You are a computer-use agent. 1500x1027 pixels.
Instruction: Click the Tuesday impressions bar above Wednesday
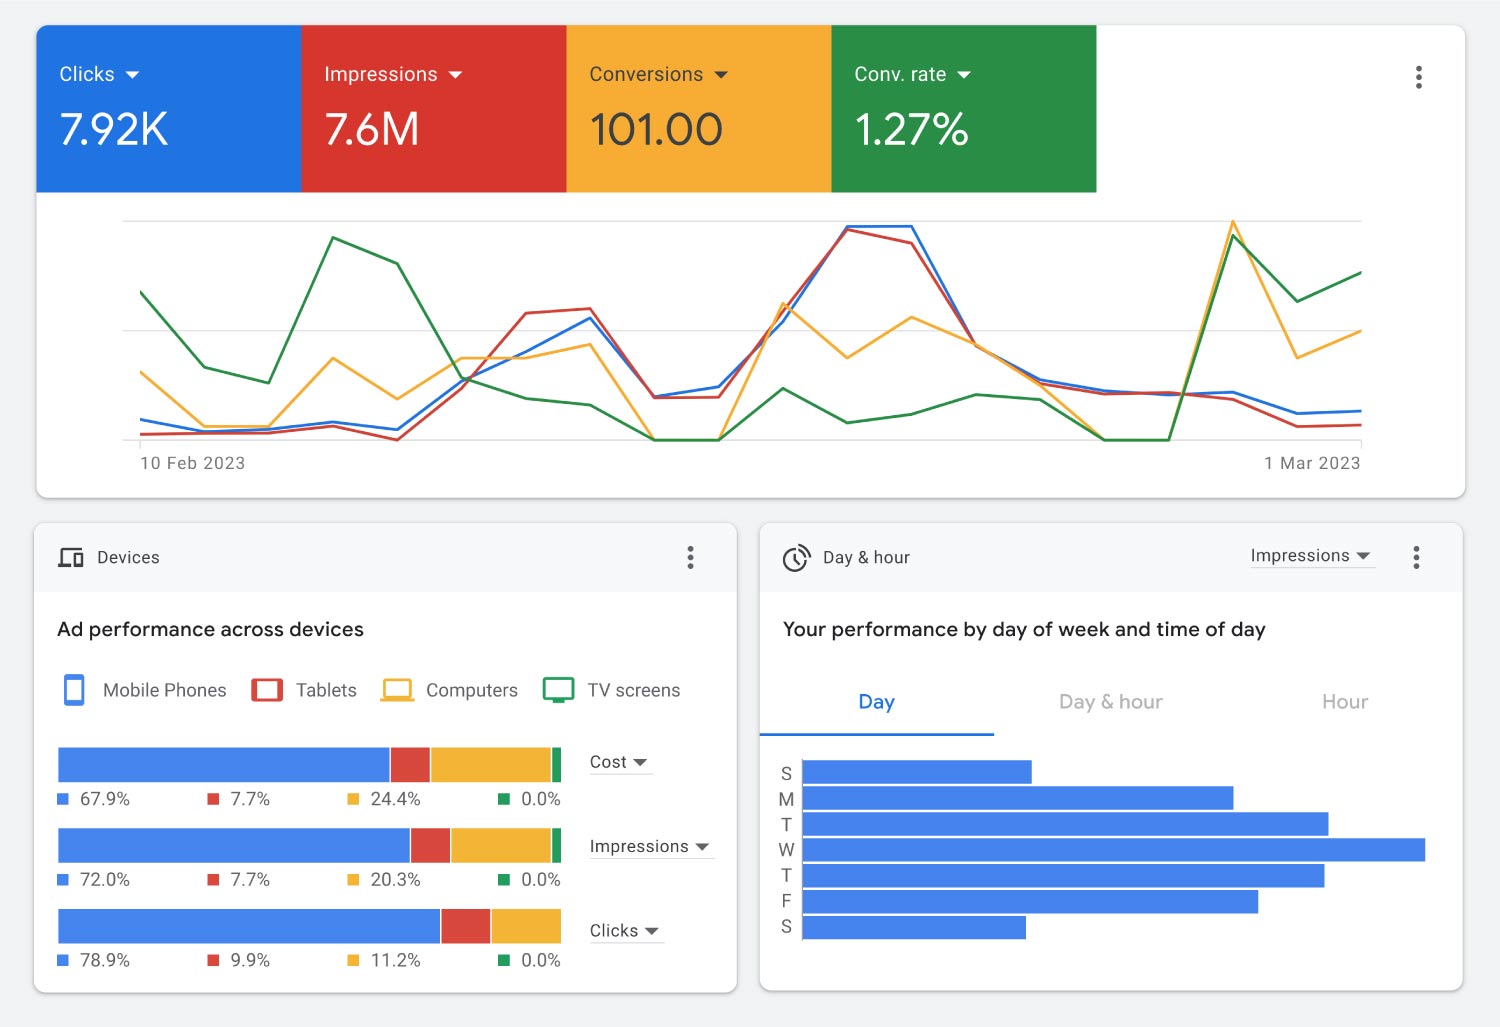coord(1066,824)
